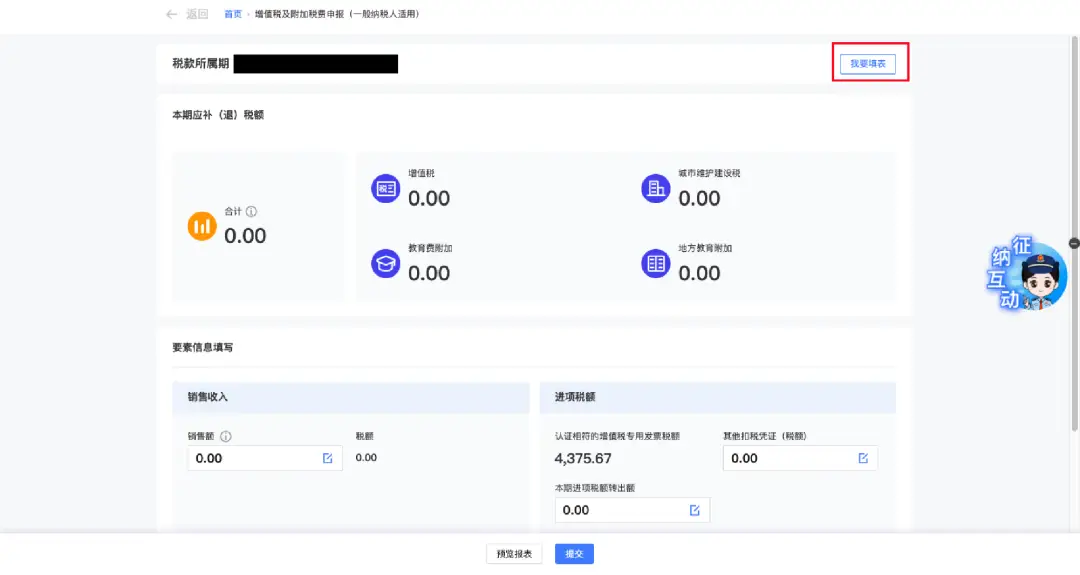The height and width of the screenshot is (575, 1080).
Task: Open the info icon next to 销售额
Action: pos(226,436)
